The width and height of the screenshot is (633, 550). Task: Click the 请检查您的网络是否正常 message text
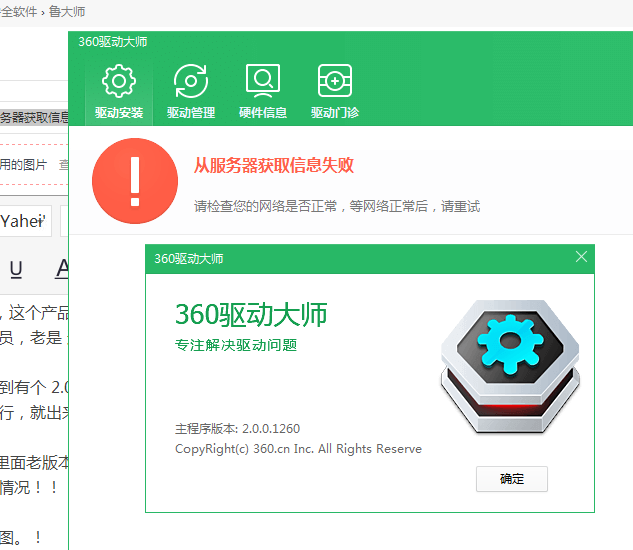tap(337, 206)
